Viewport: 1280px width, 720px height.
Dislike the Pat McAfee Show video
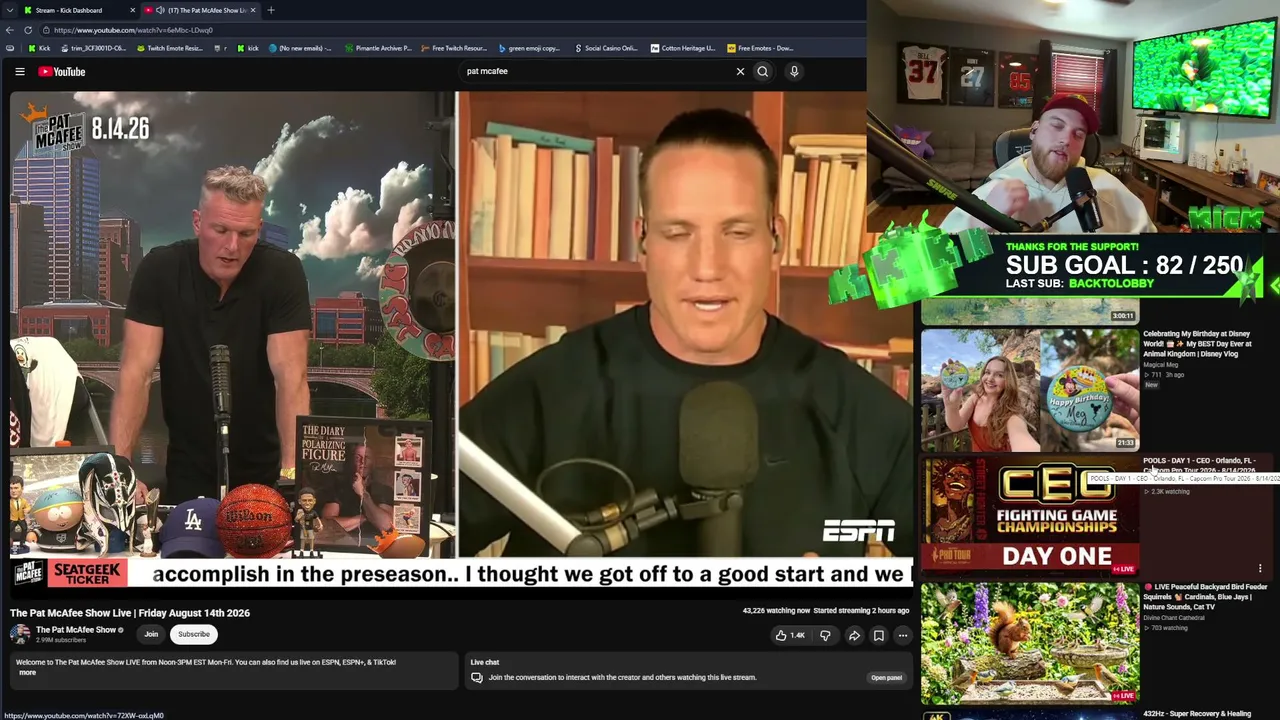coord(825,635)
